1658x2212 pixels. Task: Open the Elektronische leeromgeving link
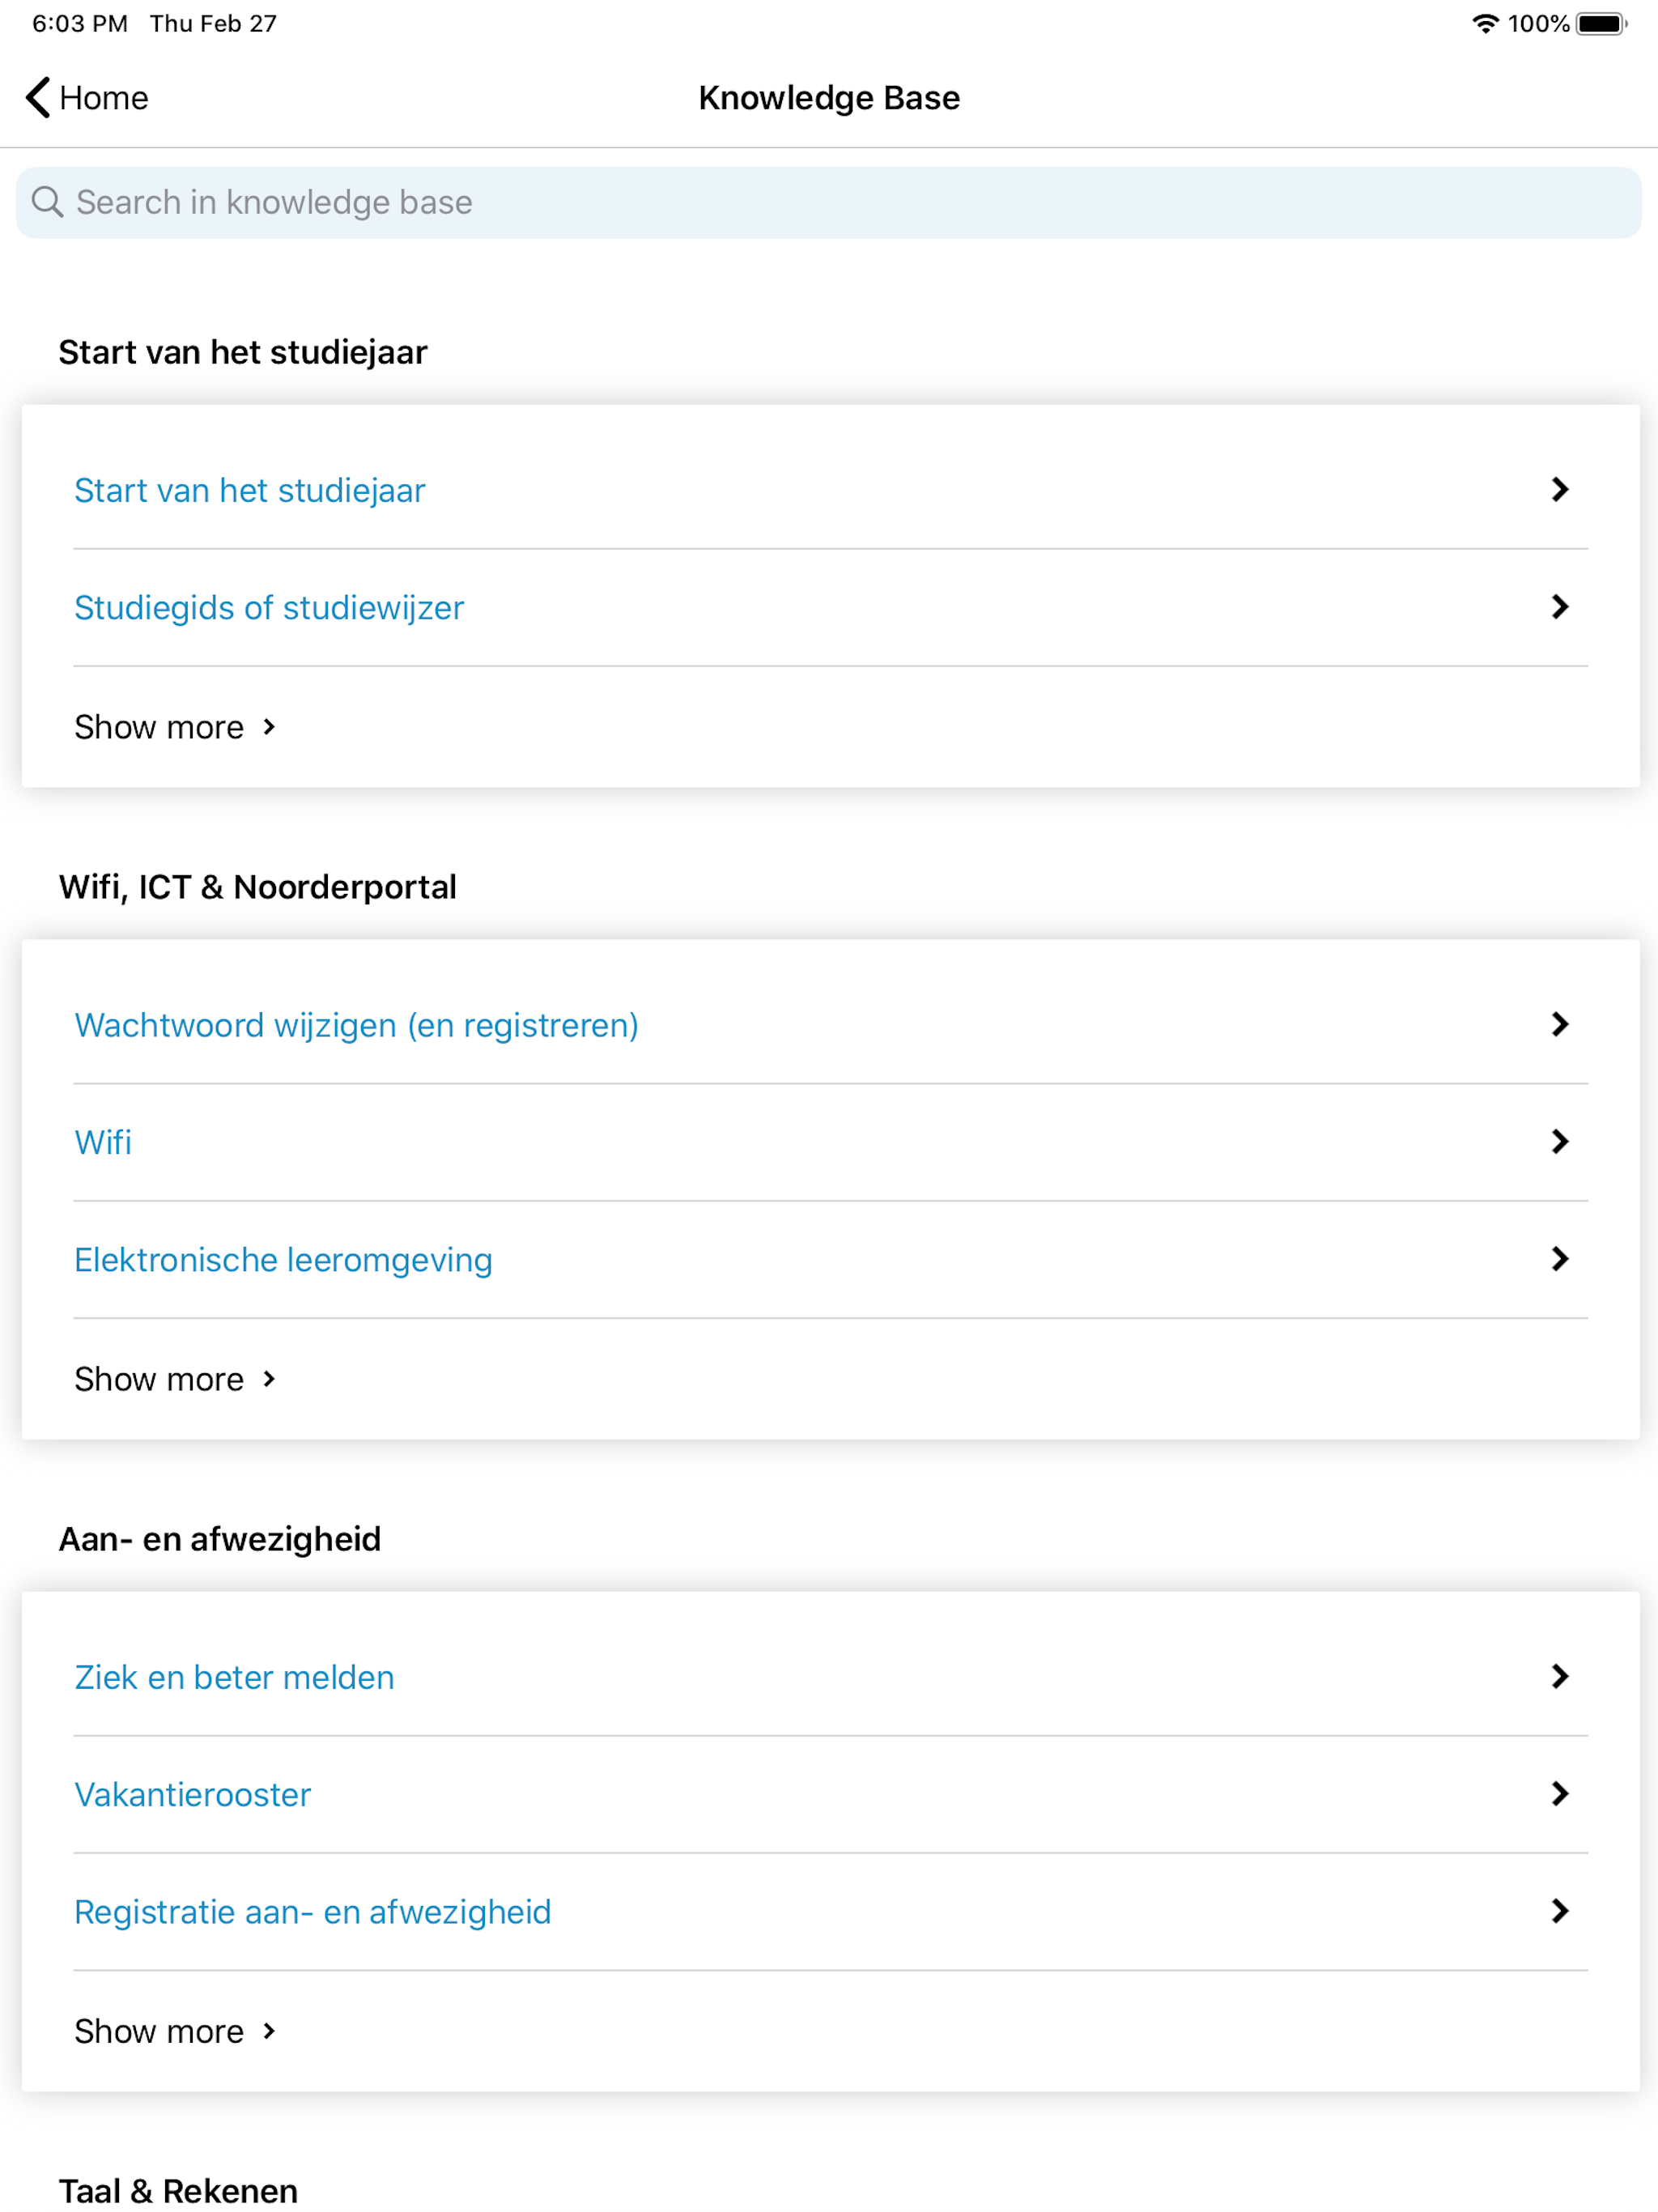click(283, 1260)
